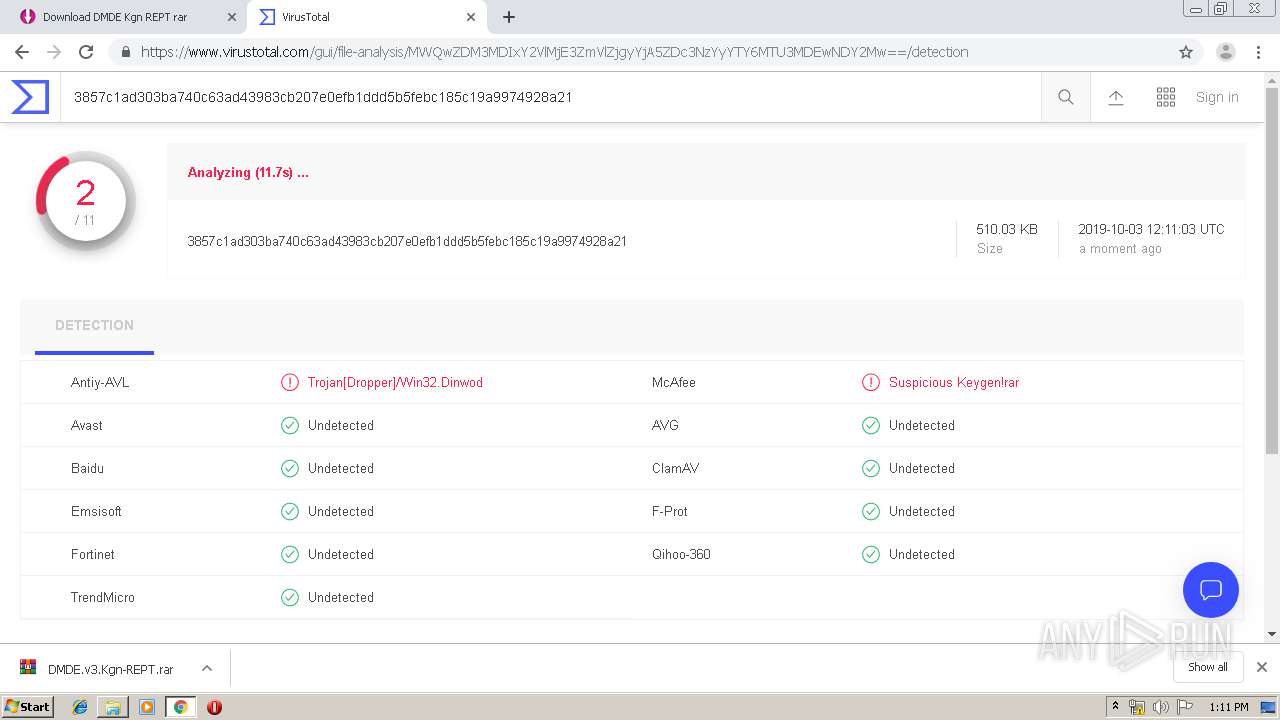Click Emsisoft undetected checkmark icon
The width and height of the screenshot is (1280, 720).
[290, 512]
